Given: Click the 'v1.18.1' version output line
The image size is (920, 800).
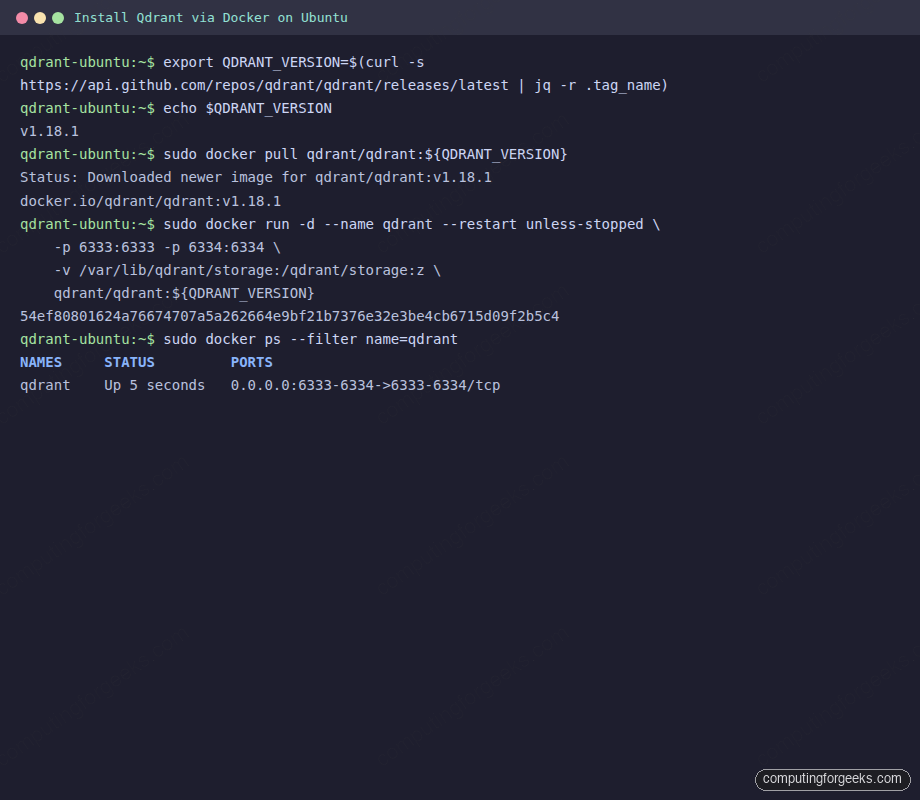Looking at the screenshot, I should pyautogui.click(x=49, y=131).
